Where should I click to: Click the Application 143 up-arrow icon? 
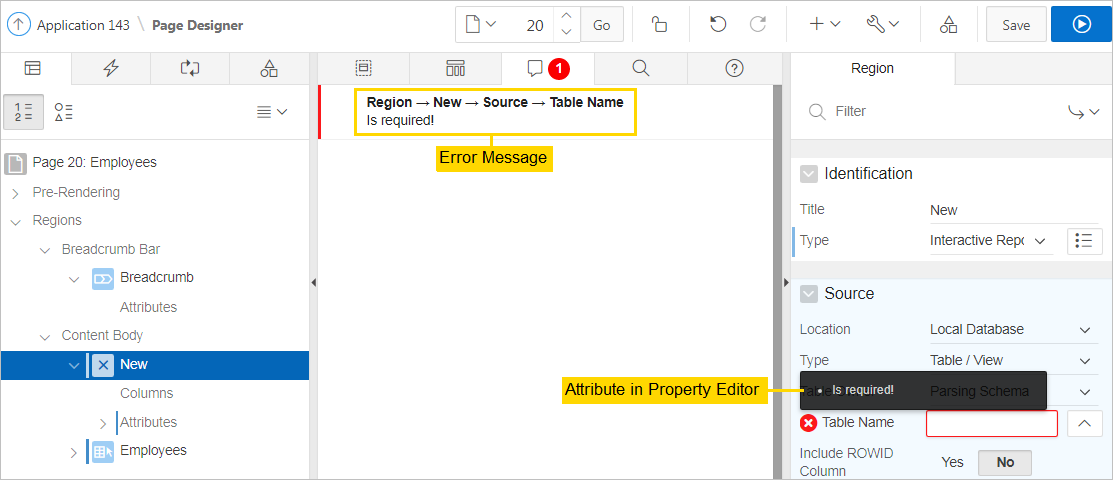pyautogui.click(x=18, y=25)
